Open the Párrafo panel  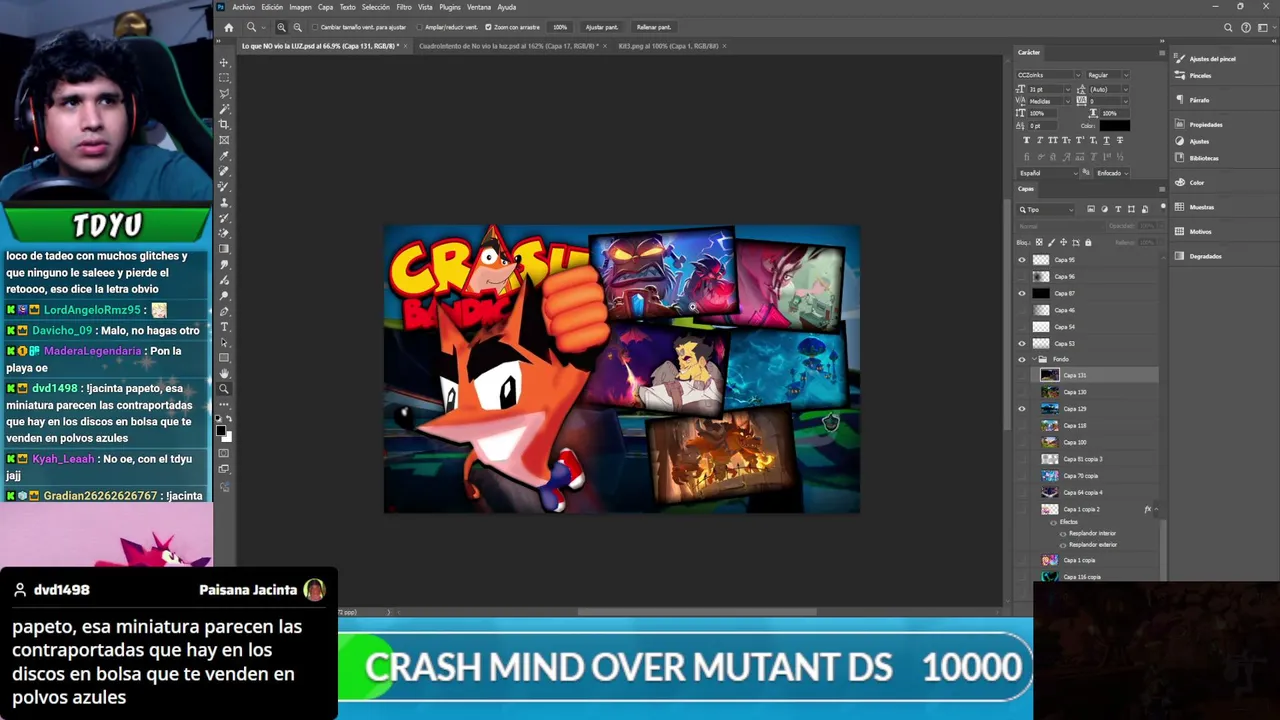point(1193,100)
